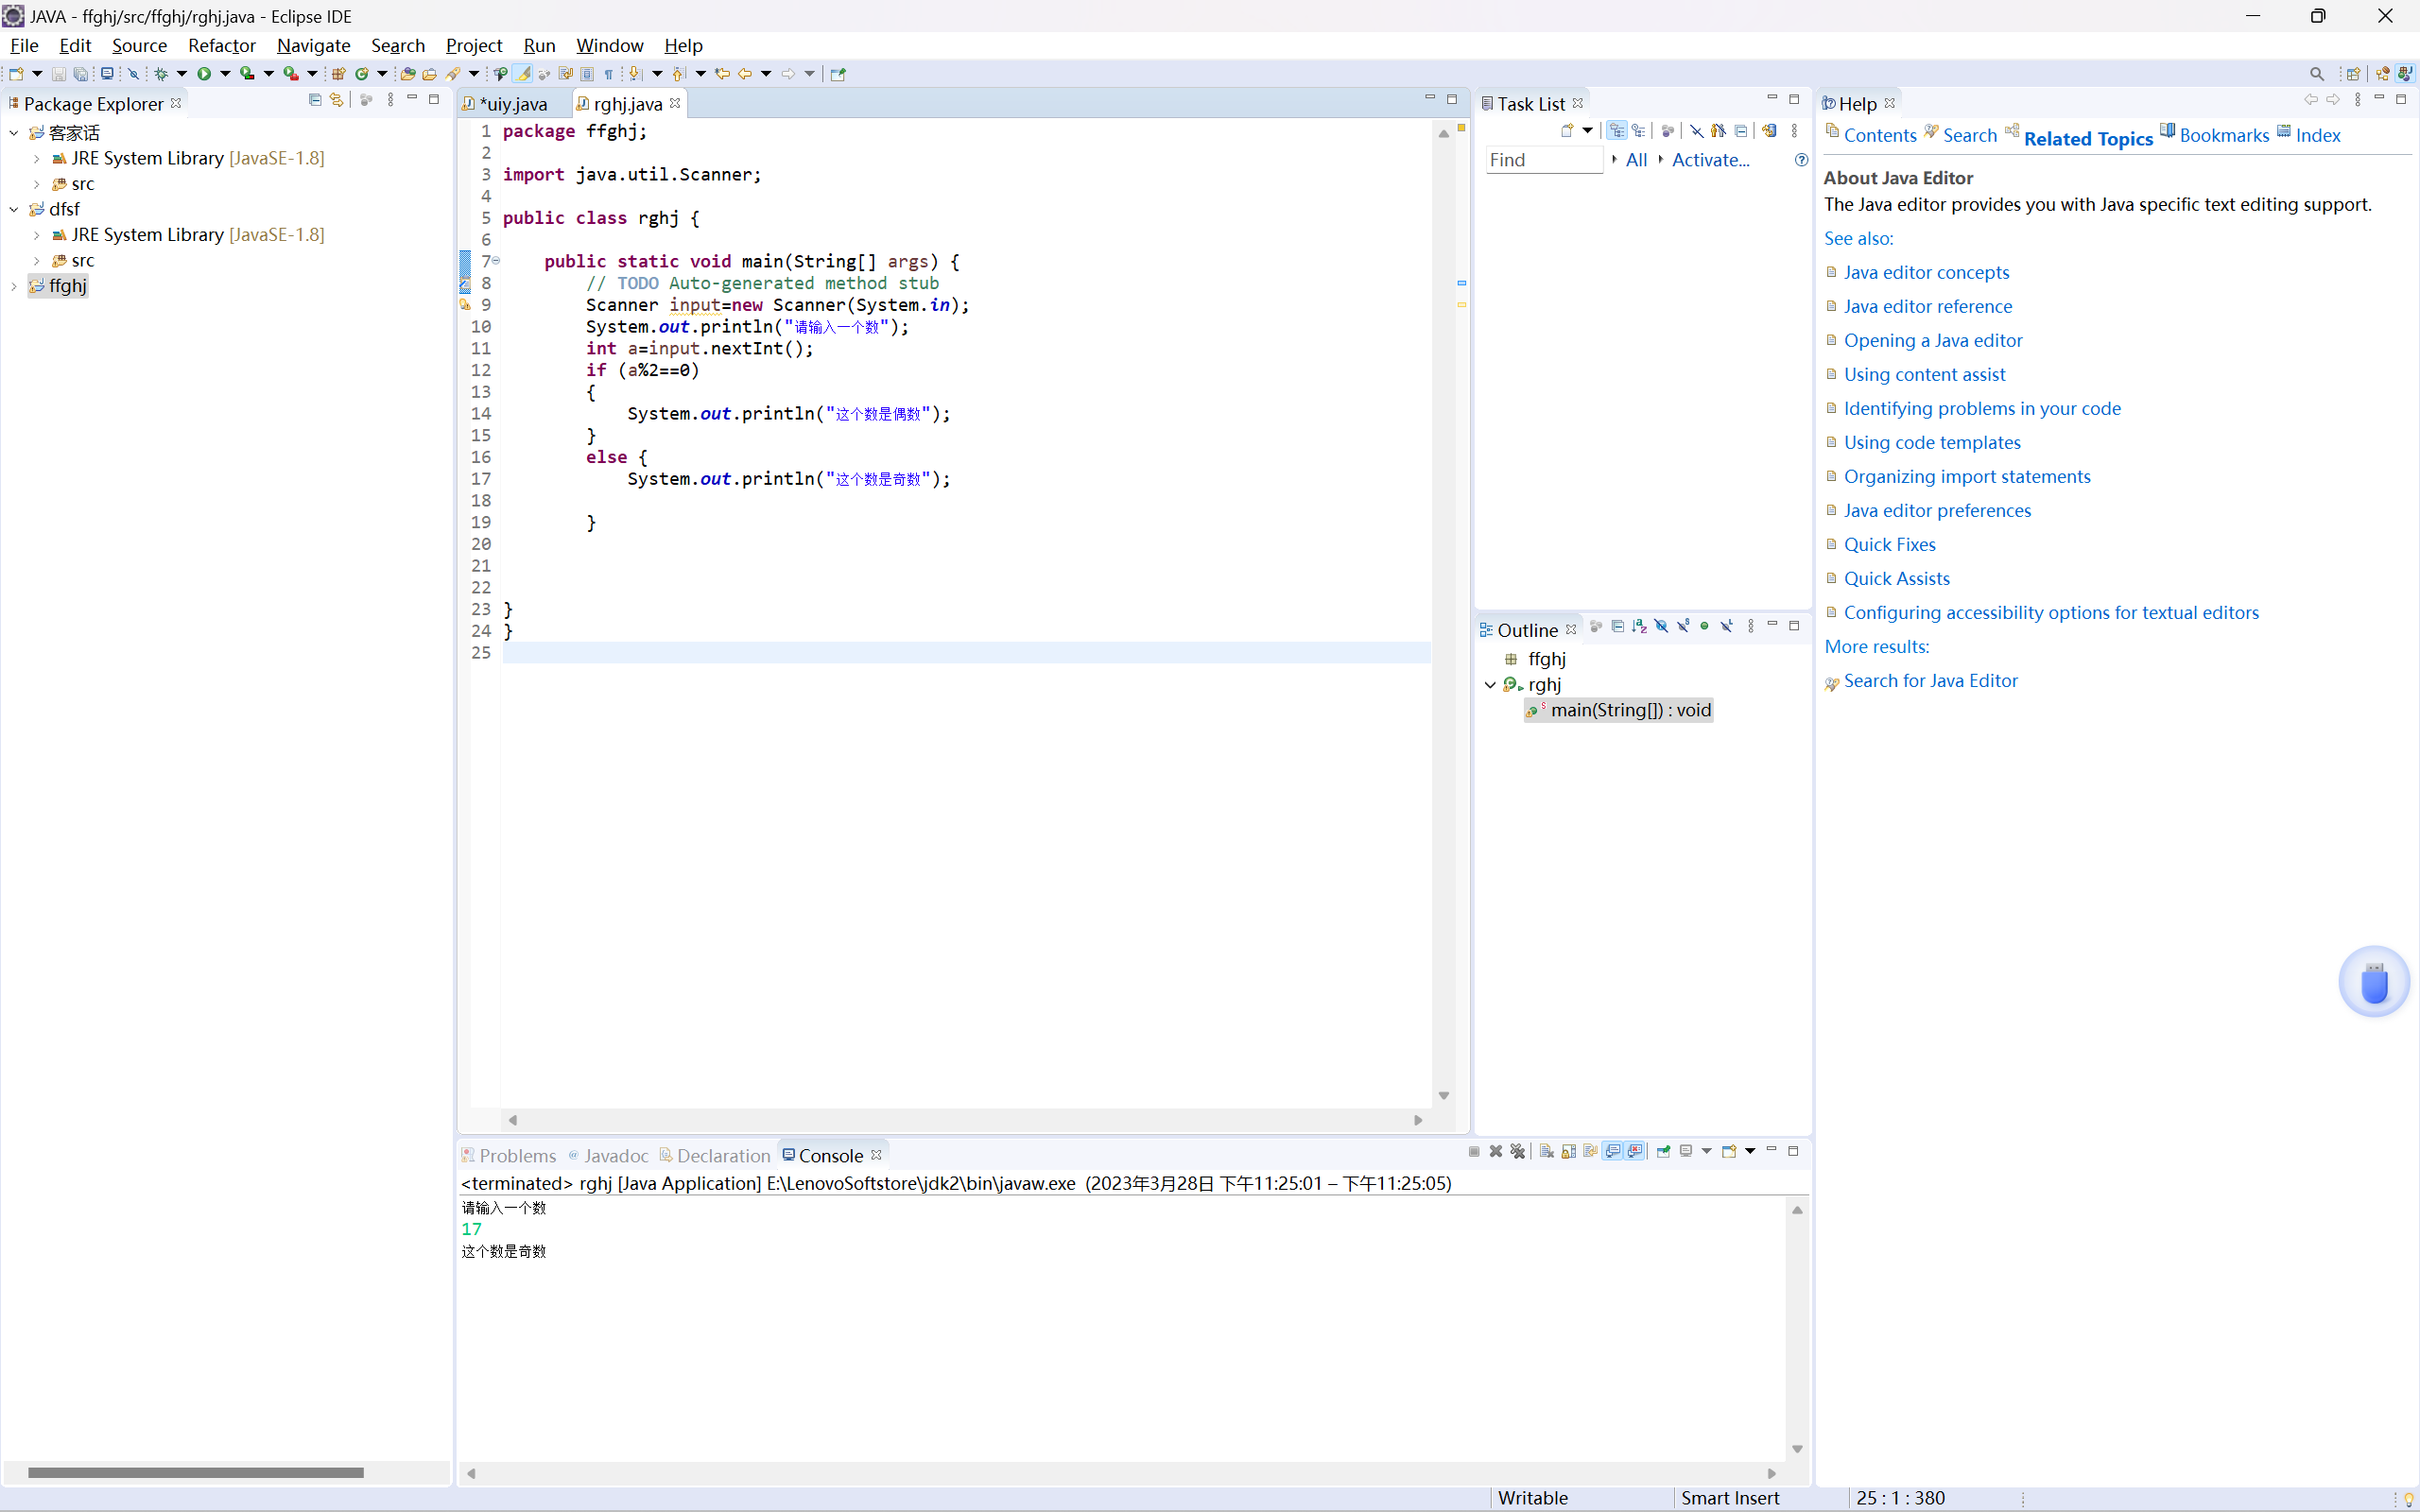Viewport: 2420px width, 1512px height.
Task: Click Synchronize Changed in Task List
Action: coord(1768,131)
